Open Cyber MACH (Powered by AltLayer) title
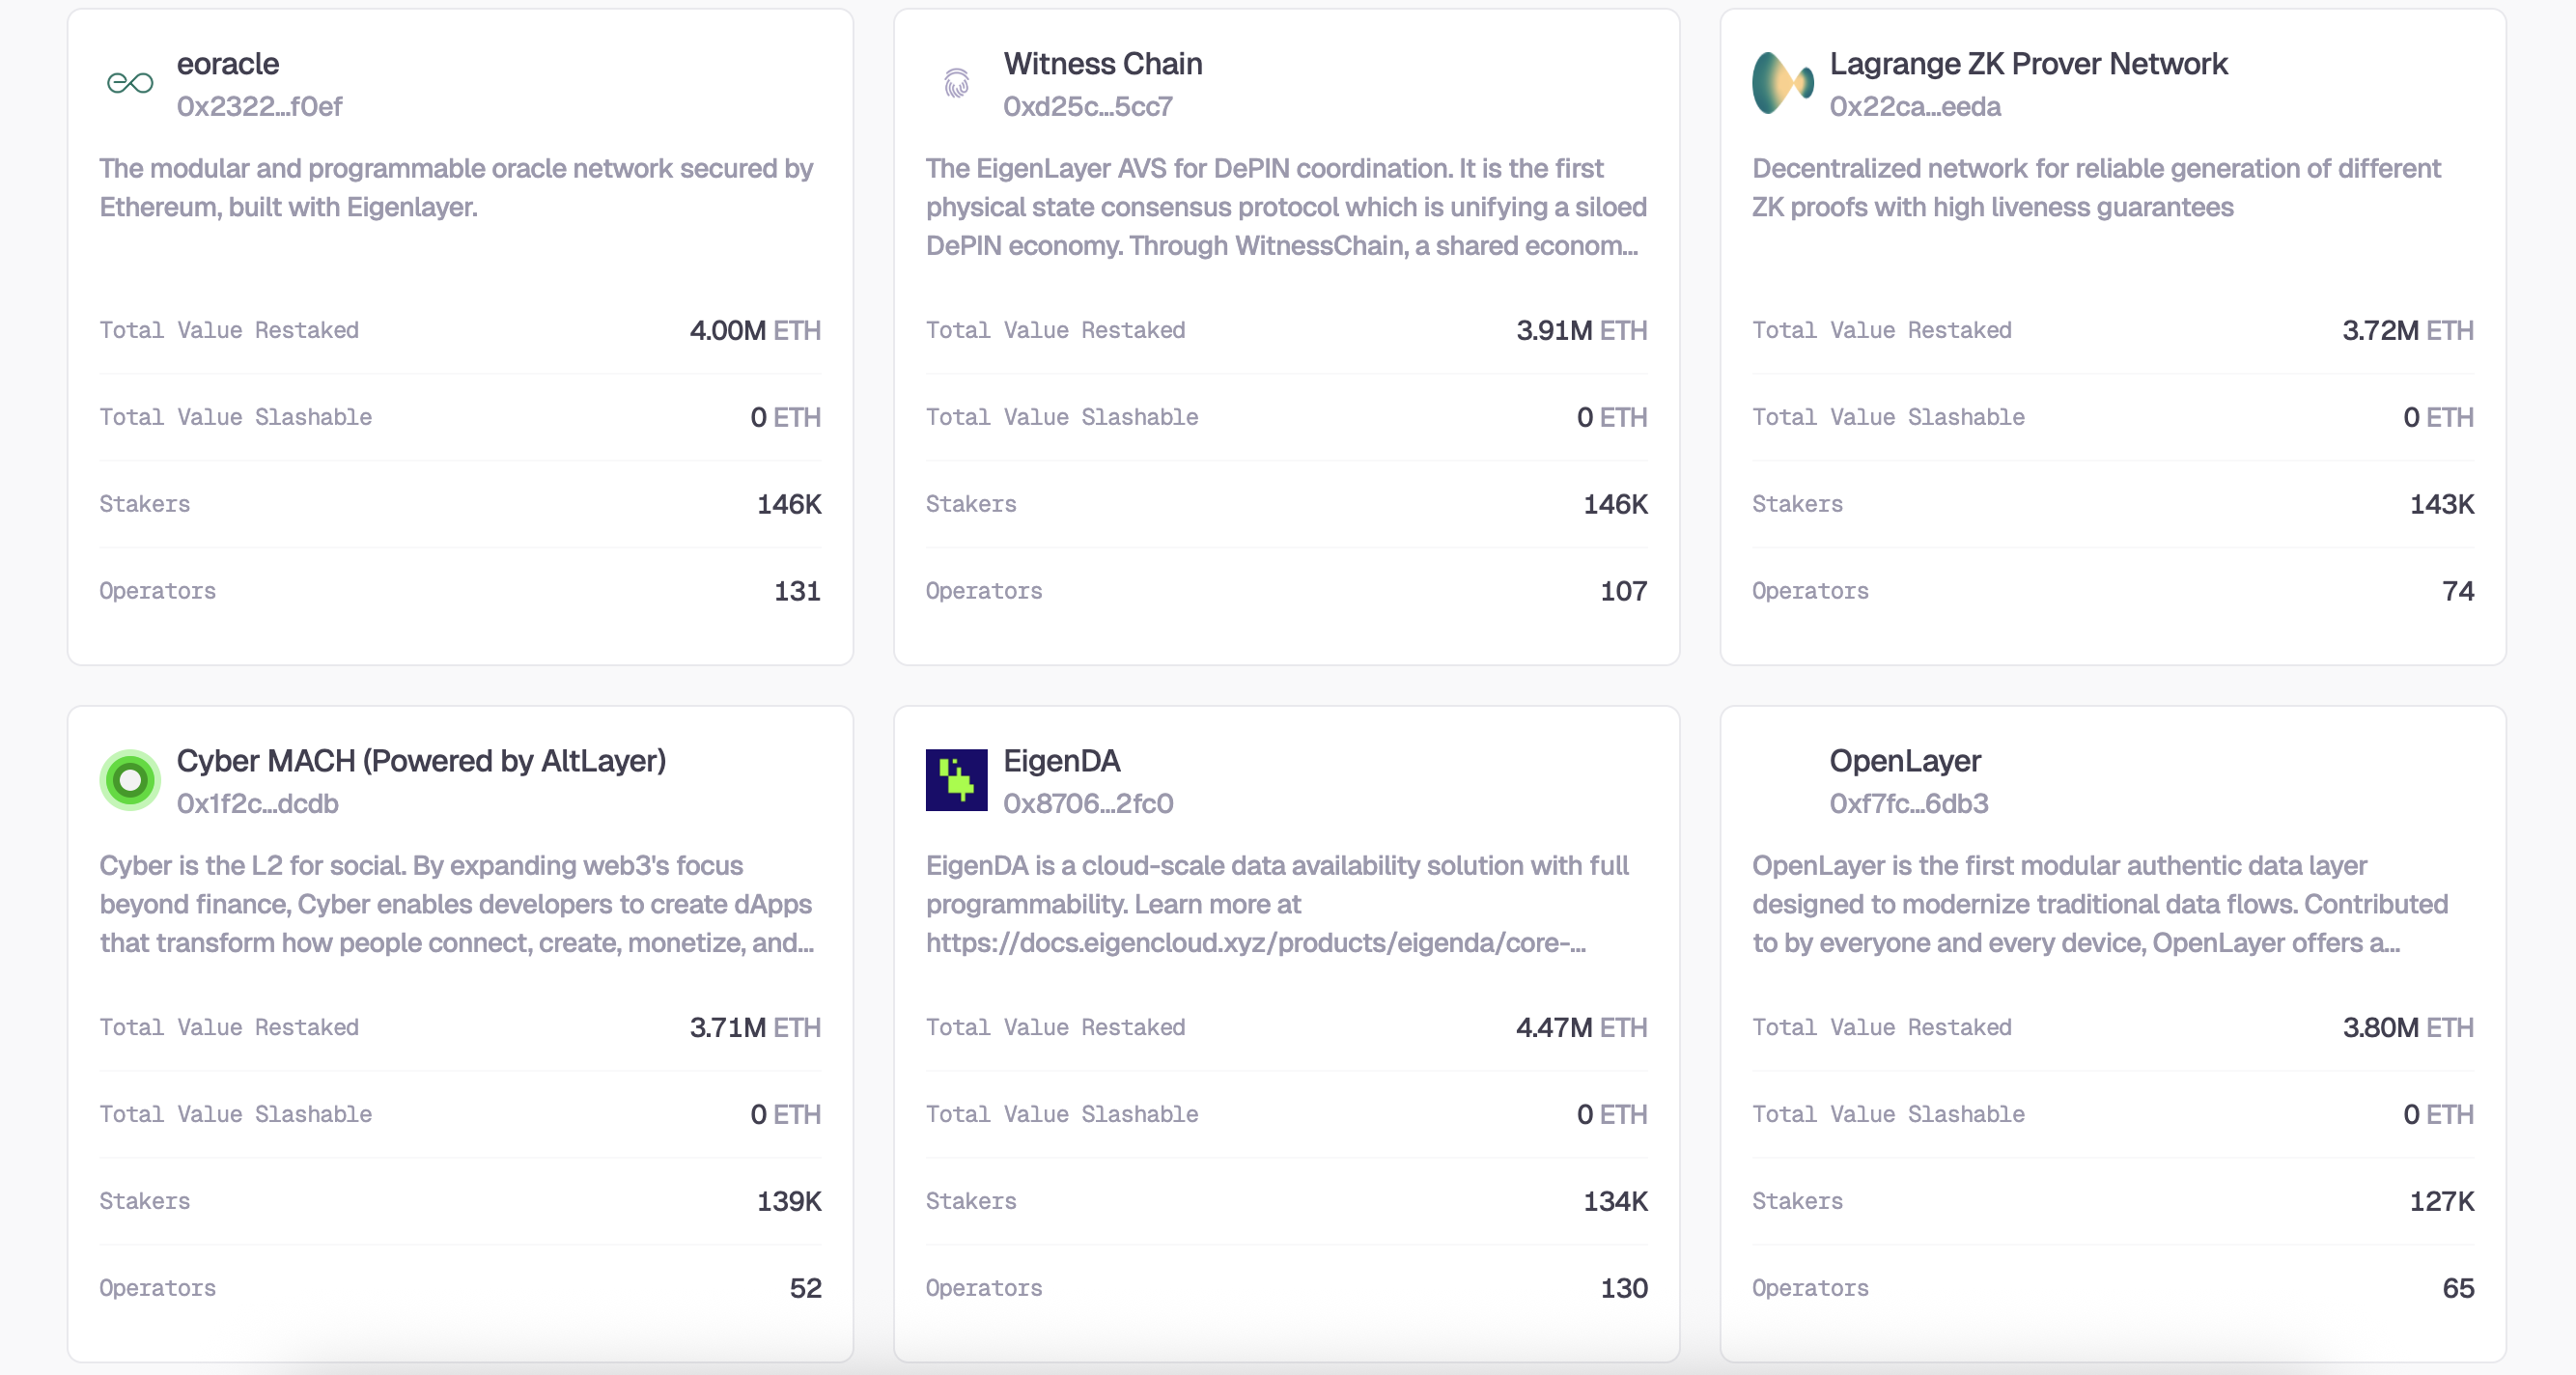2576x1375 pixels. point(421,761)
